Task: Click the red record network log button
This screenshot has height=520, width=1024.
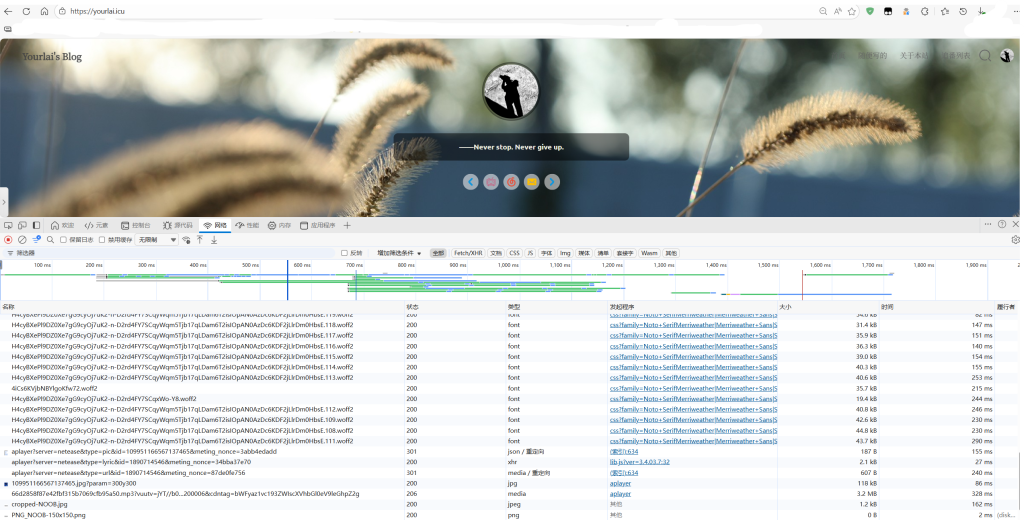Action: (x=8, y=240)
